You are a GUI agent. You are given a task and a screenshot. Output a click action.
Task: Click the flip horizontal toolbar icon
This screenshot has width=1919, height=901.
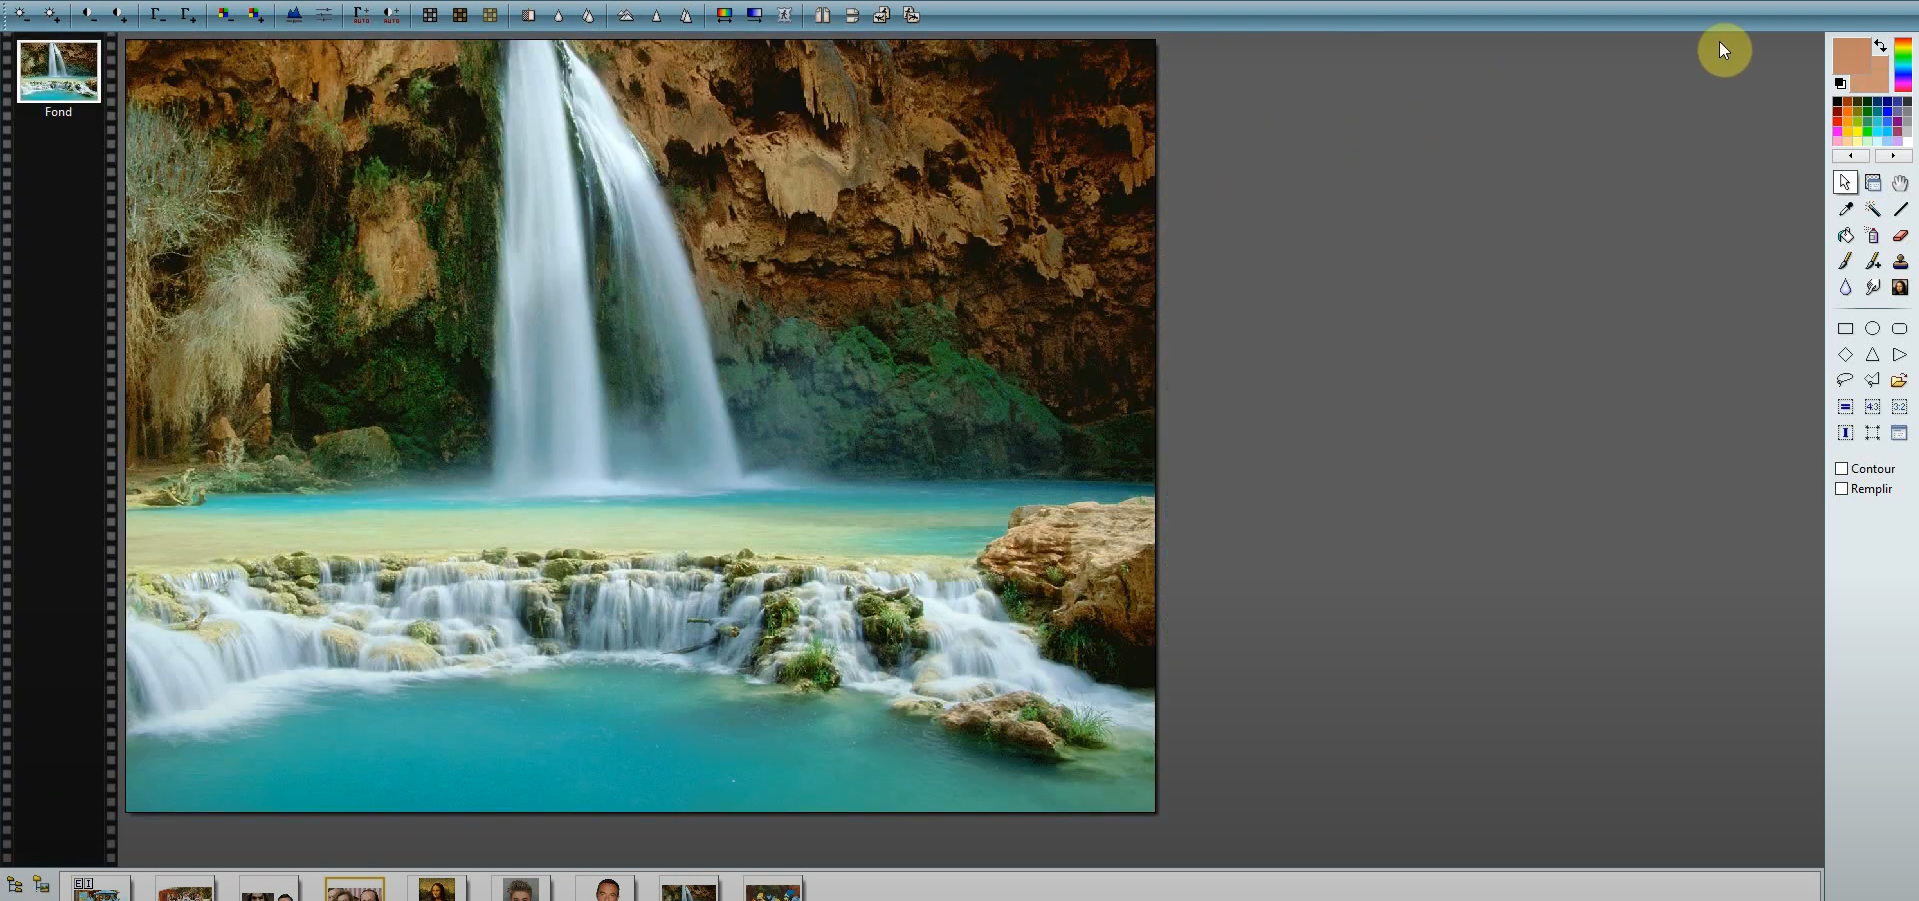tap(822, 15)
